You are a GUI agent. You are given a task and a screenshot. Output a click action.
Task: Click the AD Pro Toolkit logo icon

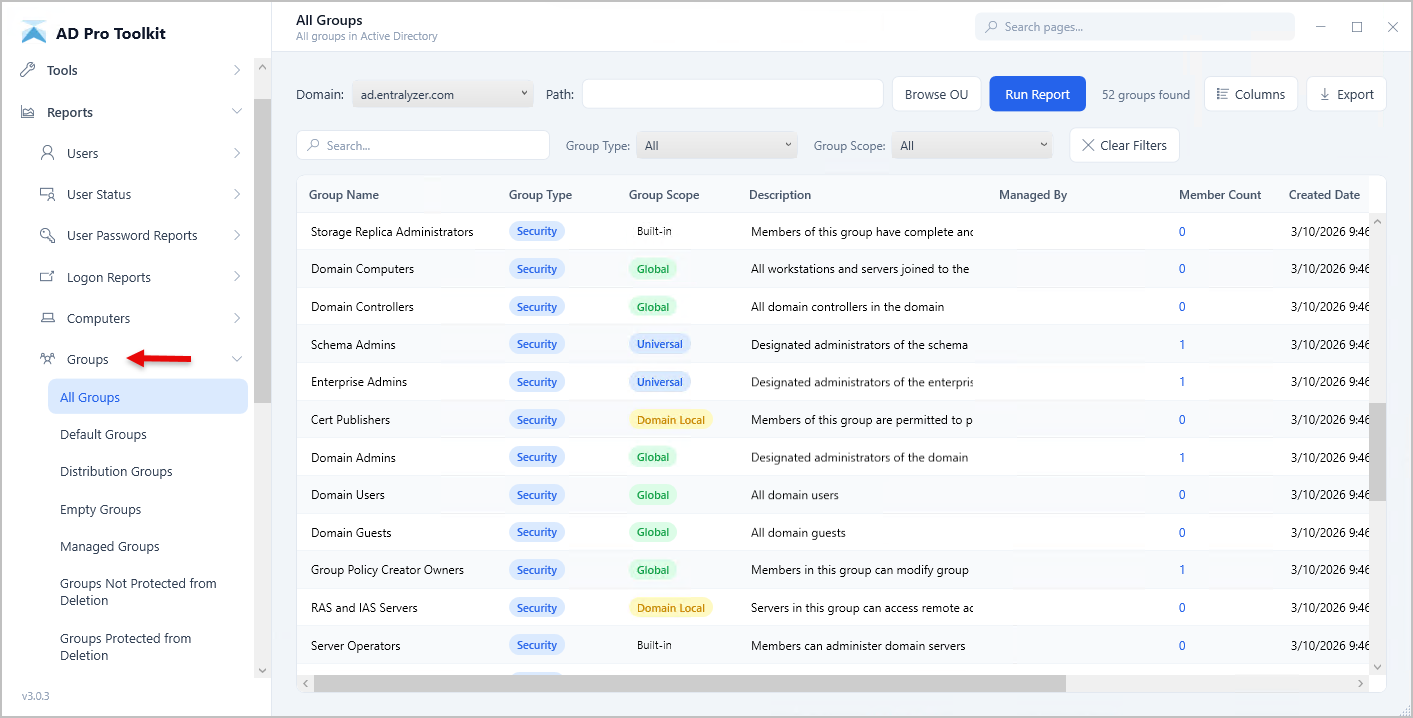pos(34,33)
